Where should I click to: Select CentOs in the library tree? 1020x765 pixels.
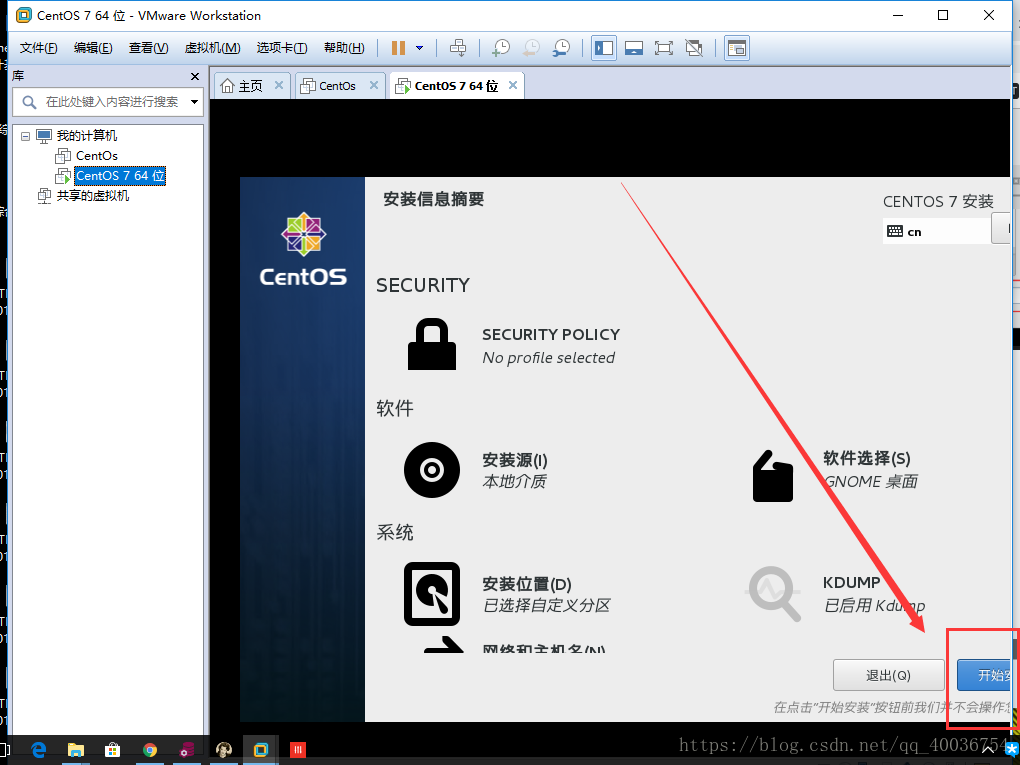click(96, 156)
